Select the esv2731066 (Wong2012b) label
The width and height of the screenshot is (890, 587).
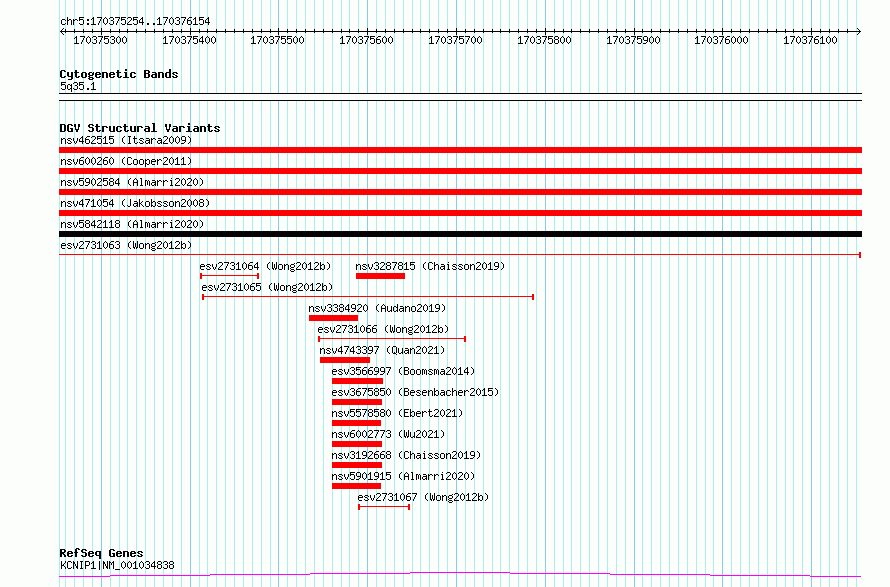pos(383,329)
